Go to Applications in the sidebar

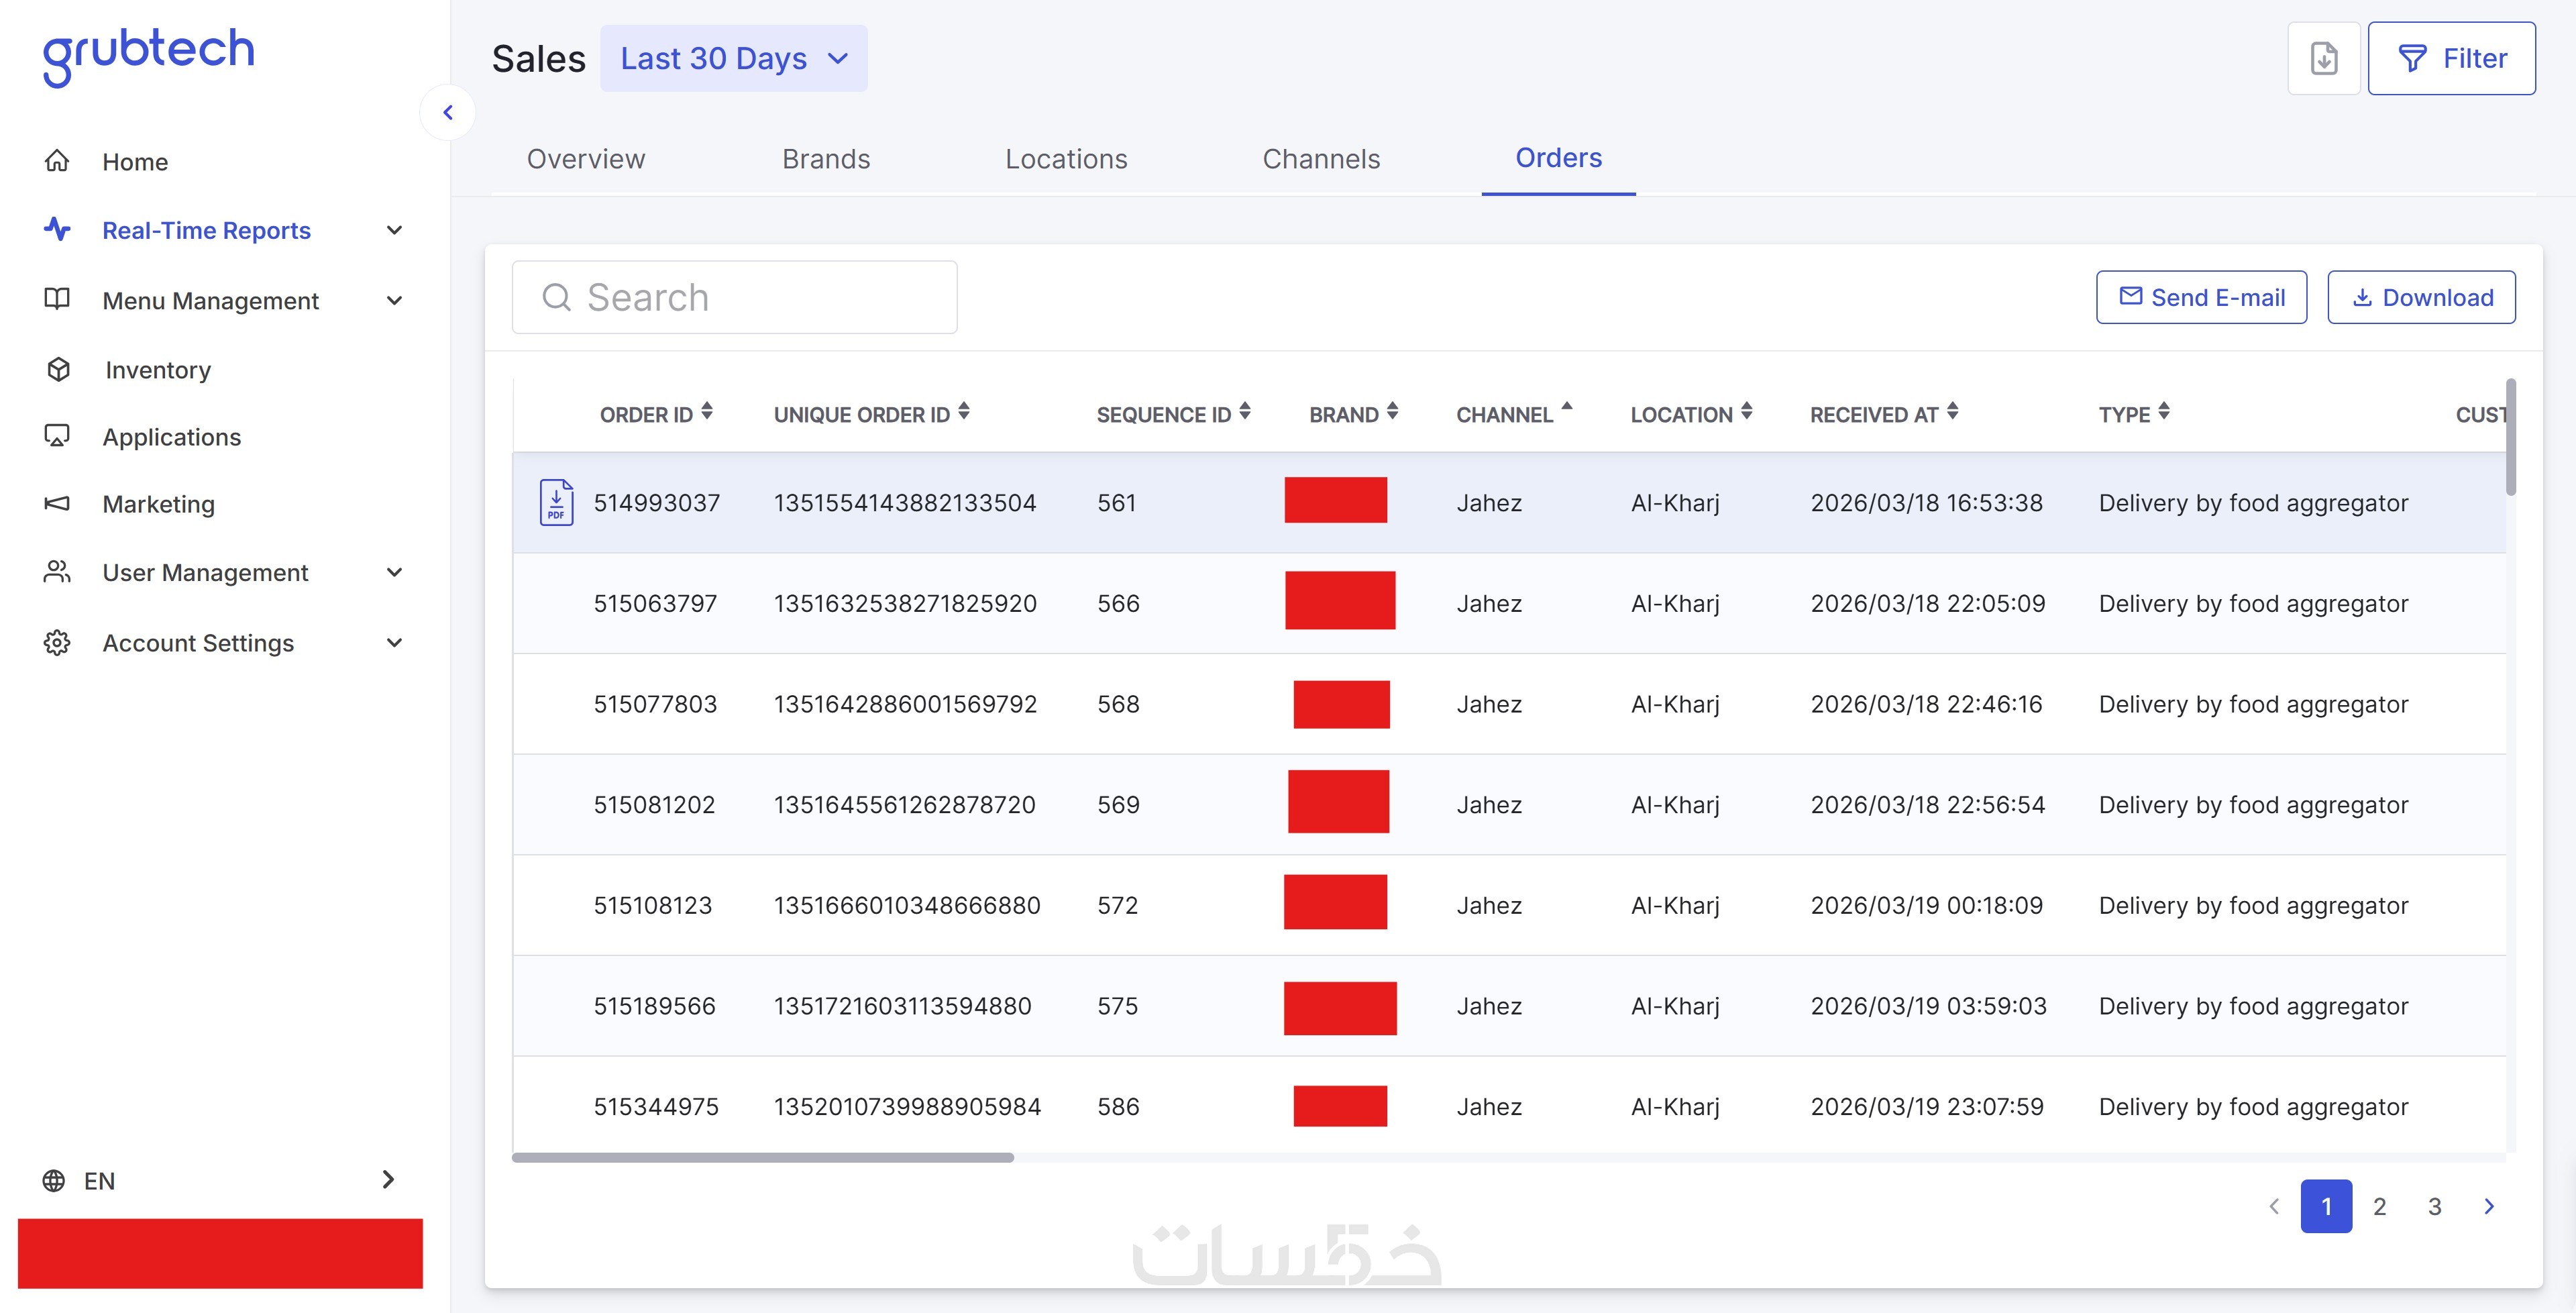[171, 437]
